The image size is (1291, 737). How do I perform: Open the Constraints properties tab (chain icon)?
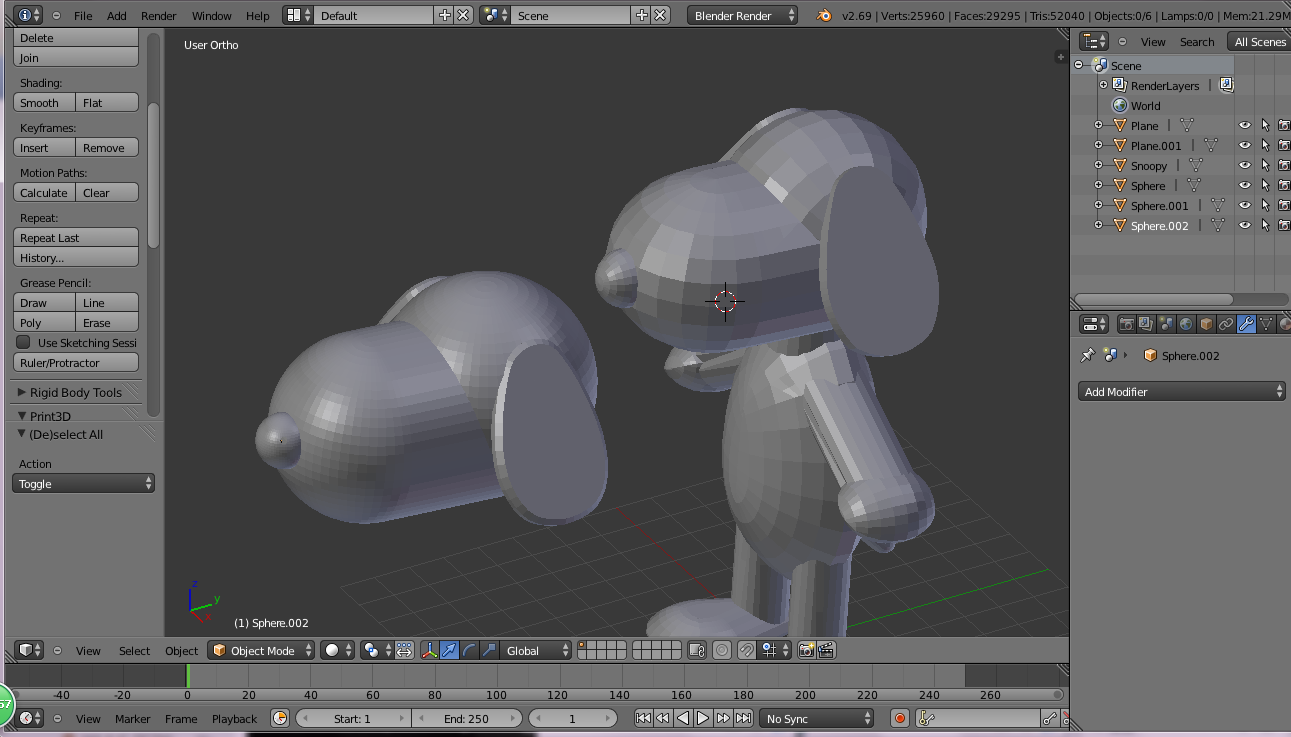tap(1226, 324)
